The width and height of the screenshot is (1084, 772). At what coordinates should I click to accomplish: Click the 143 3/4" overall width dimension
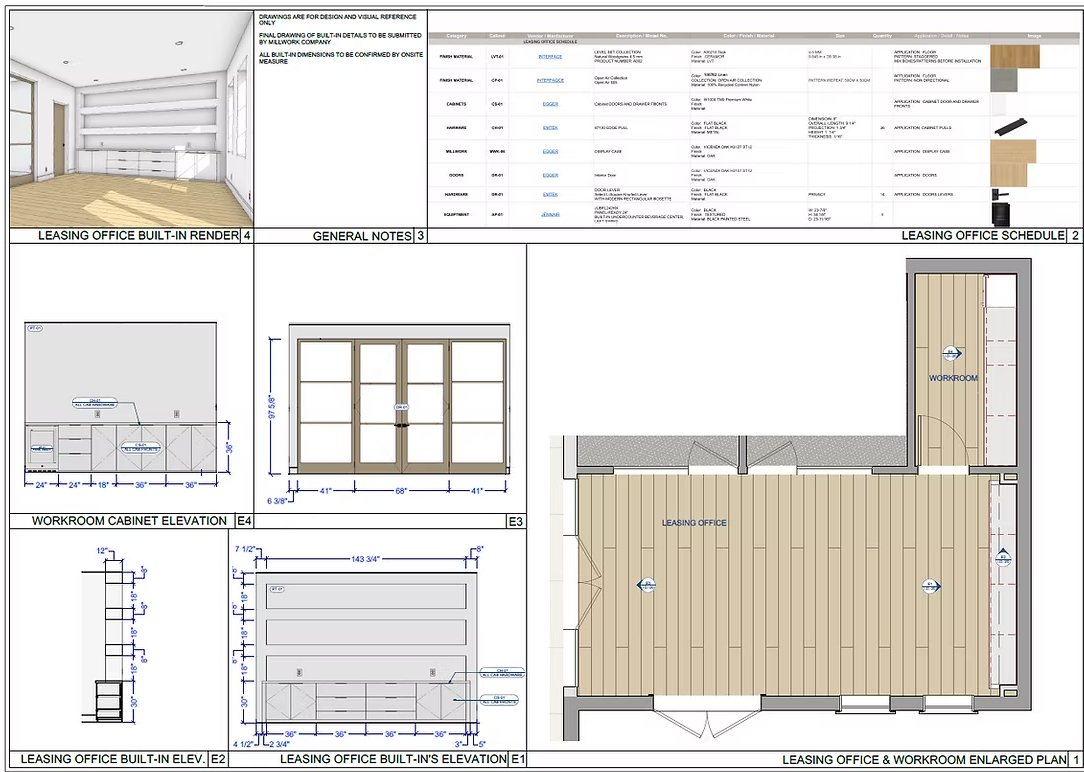pyautogui.click(x=366, y=558)
